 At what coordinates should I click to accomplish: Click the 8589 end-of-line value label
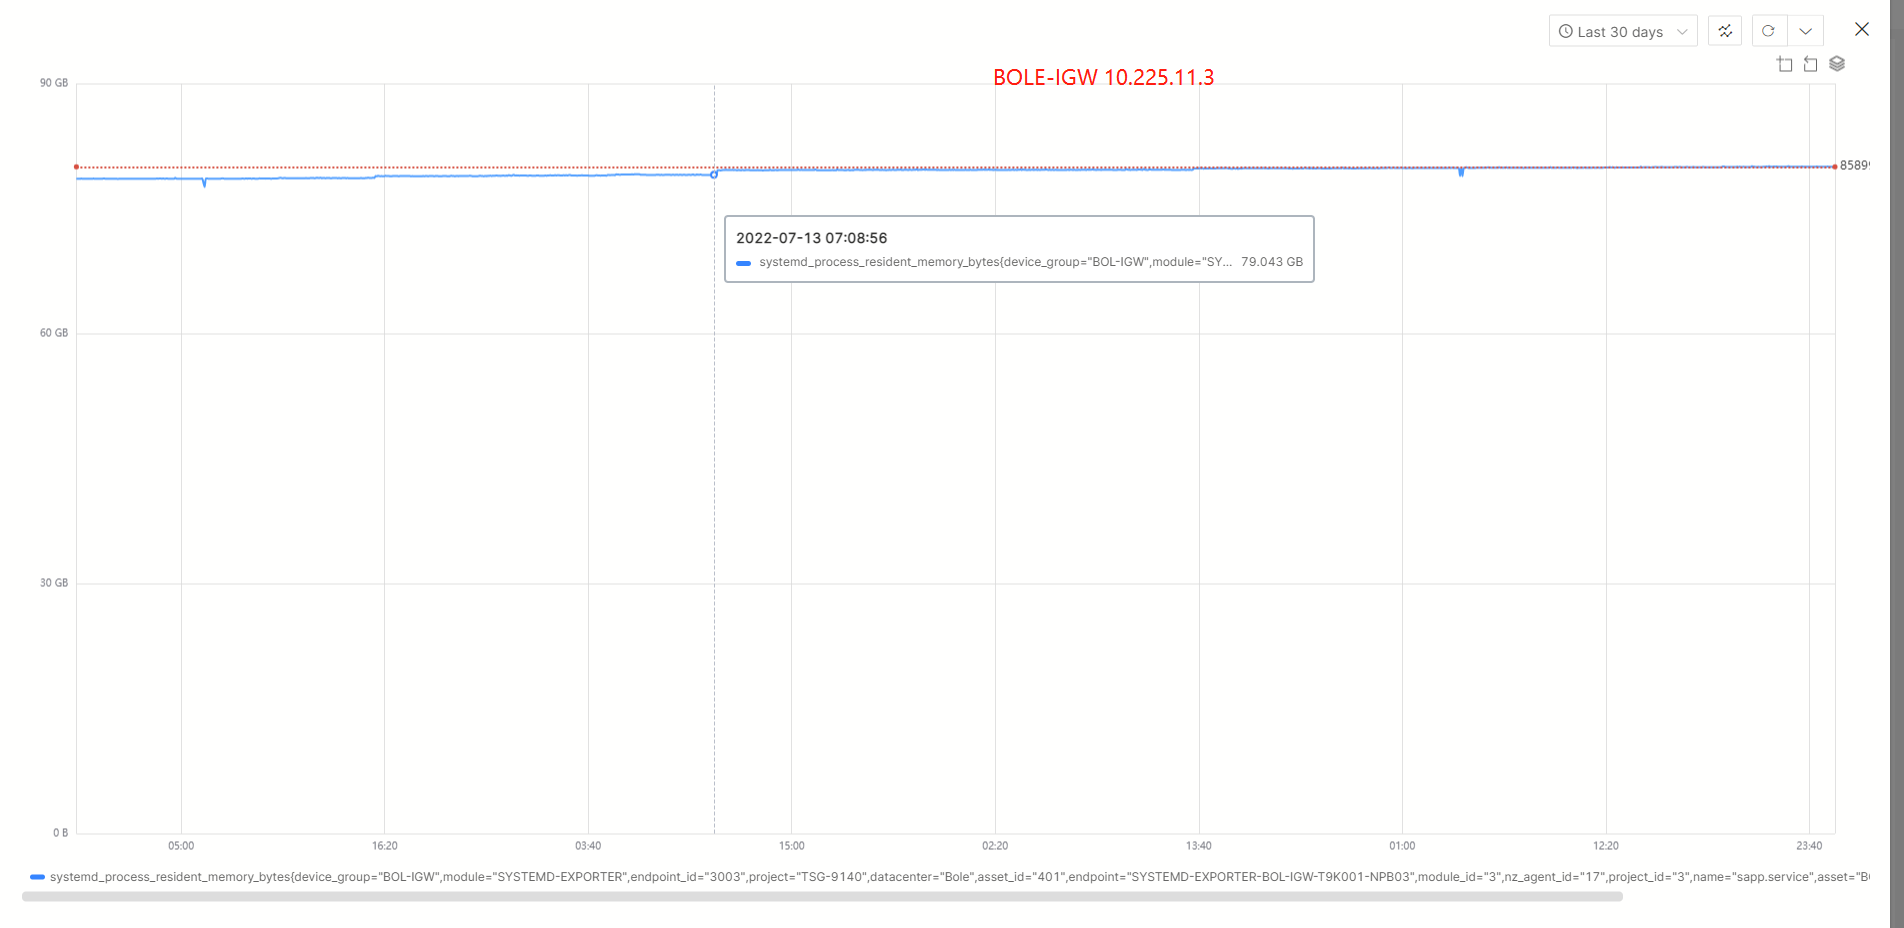[x=1854, y=166]
